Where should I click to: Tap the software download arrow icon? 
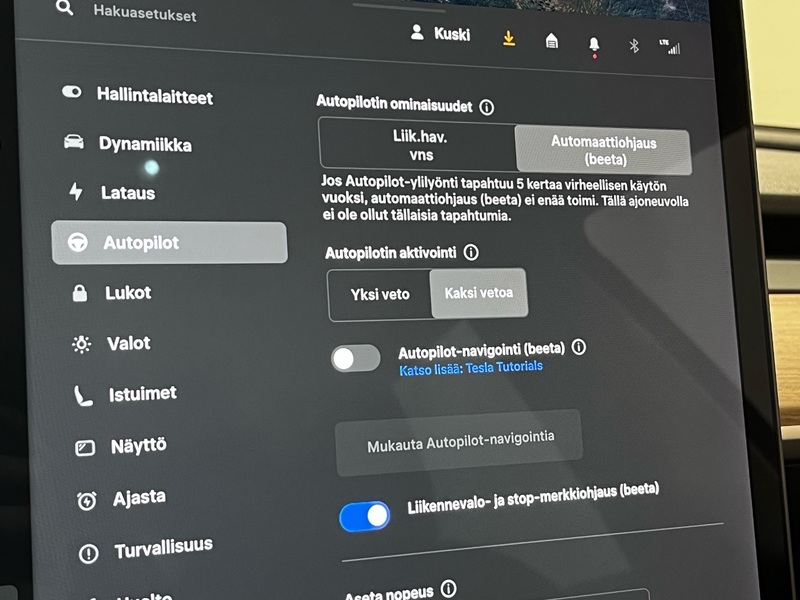coord(508,39)
